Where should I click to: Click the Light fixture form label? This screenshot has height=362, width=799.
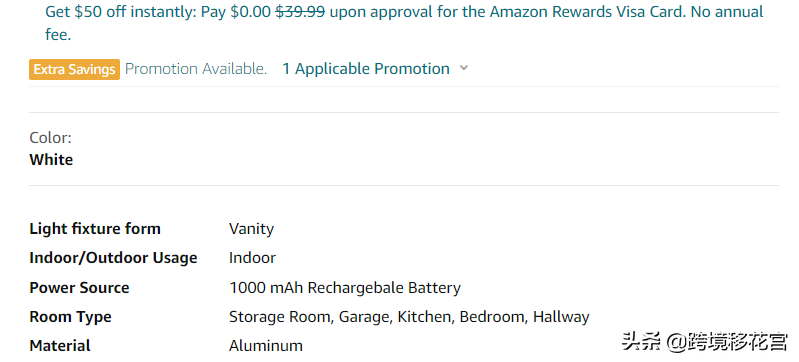[95, 228]
